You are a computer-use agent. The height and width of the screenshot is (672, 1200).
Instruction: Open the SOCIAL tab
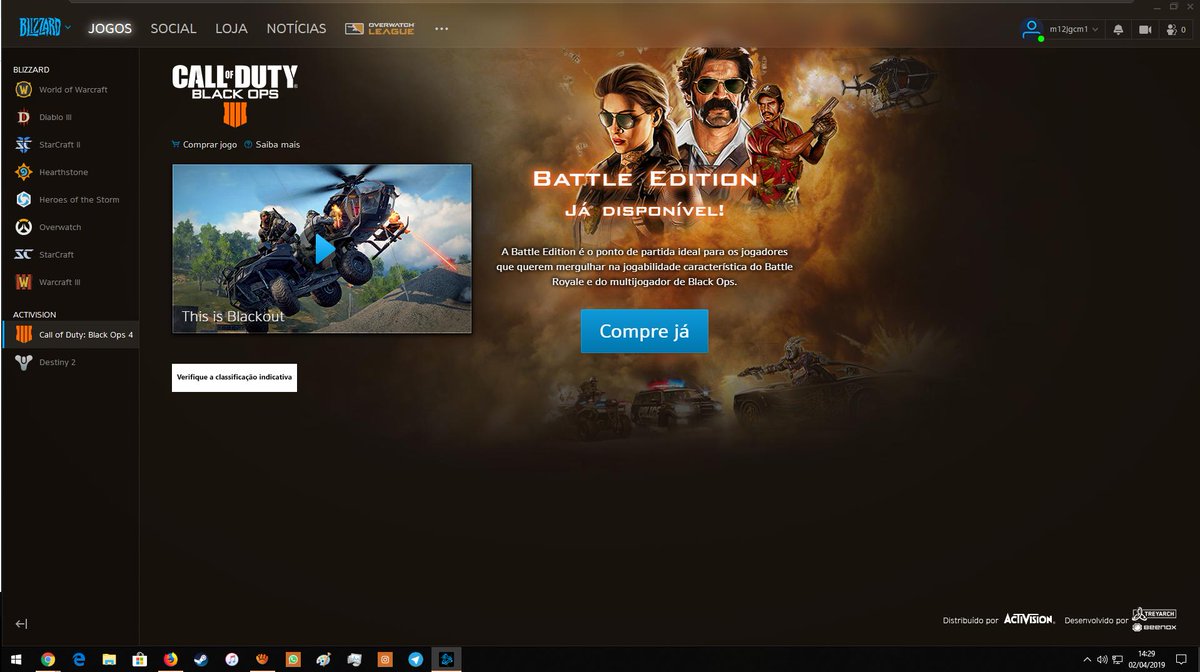173,29
